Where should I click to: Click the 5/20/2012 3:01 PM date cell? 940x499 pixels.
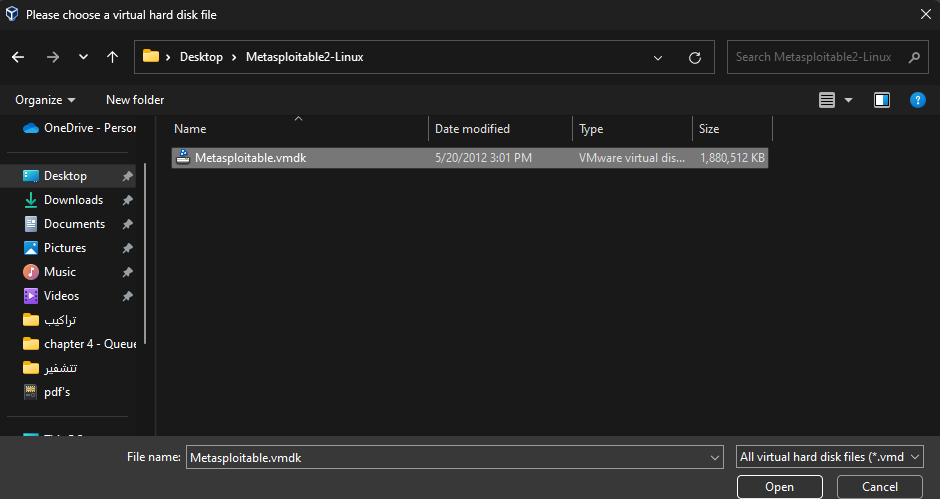[483, 158]
